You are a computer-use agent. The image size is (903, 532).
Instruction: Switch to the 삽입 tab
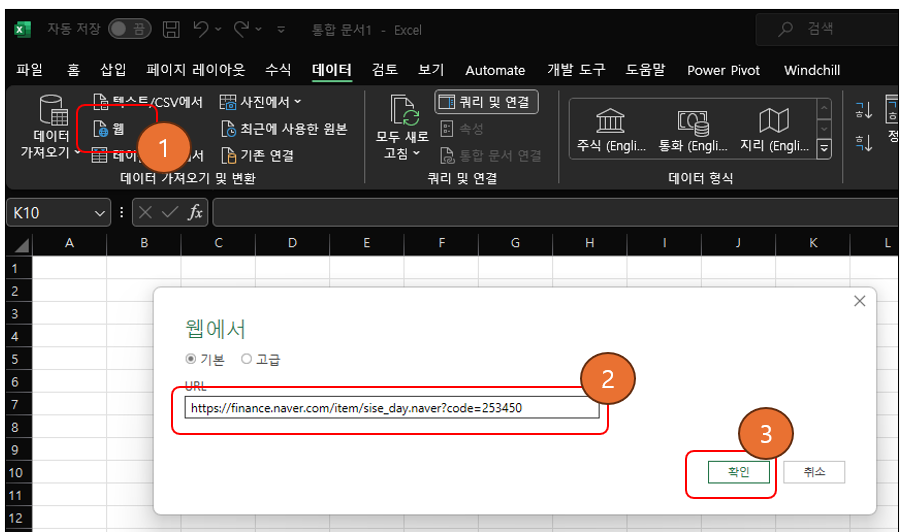[113, 70]
